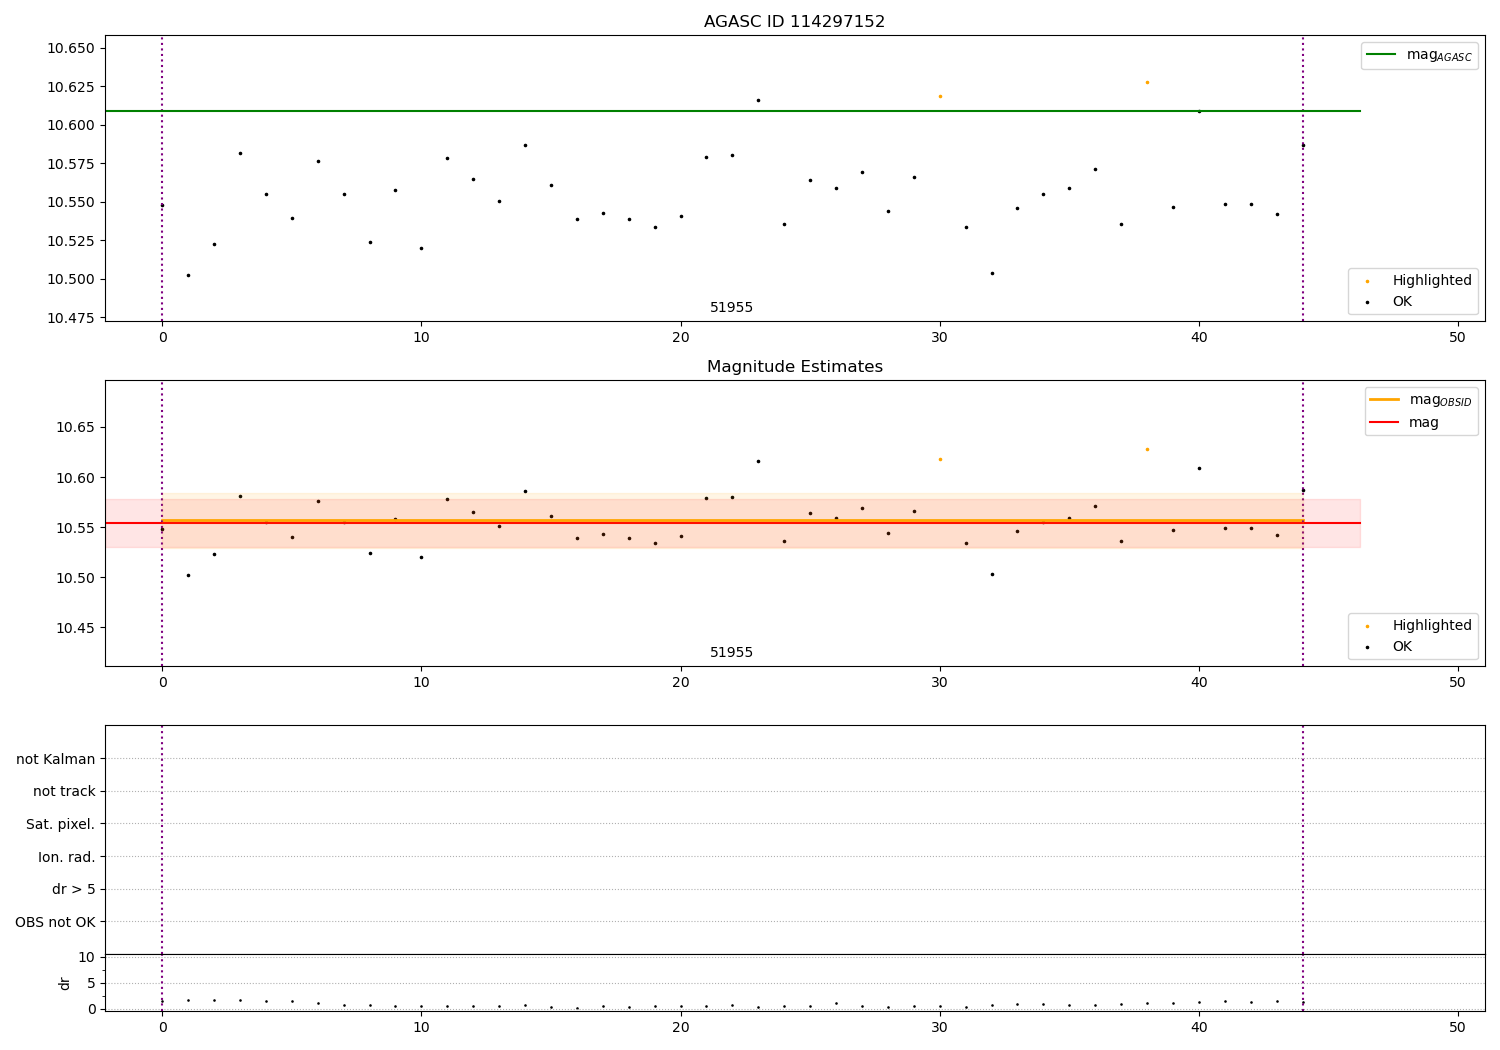The width and height of the screenshot is (1500, 1050).
Task: Click the 10.525 y-axis tick label
Action: (71, 241)
